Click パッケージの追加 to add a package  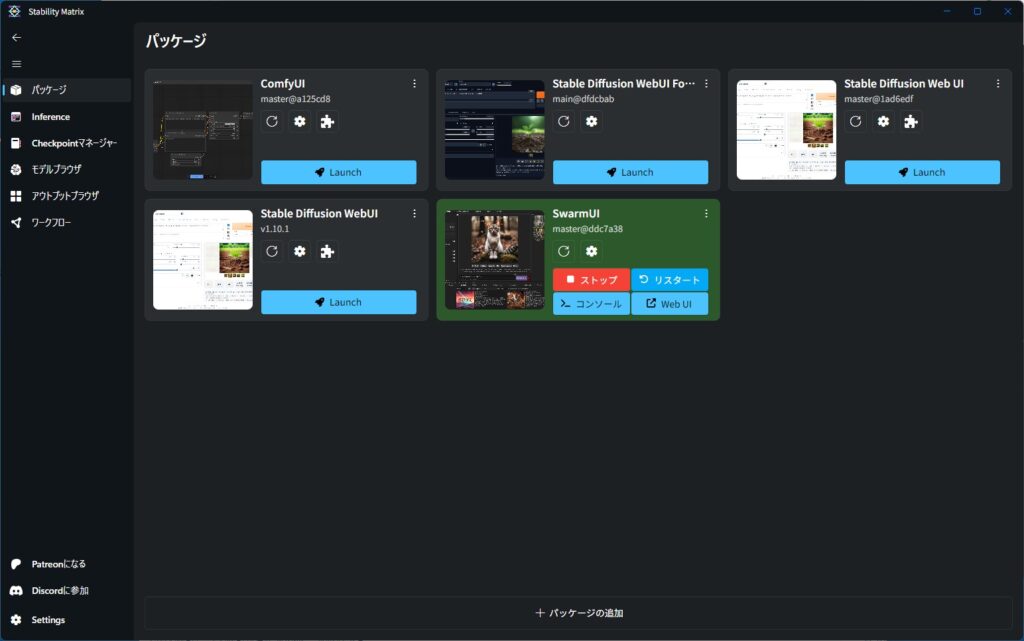click(x=578, y=613)
